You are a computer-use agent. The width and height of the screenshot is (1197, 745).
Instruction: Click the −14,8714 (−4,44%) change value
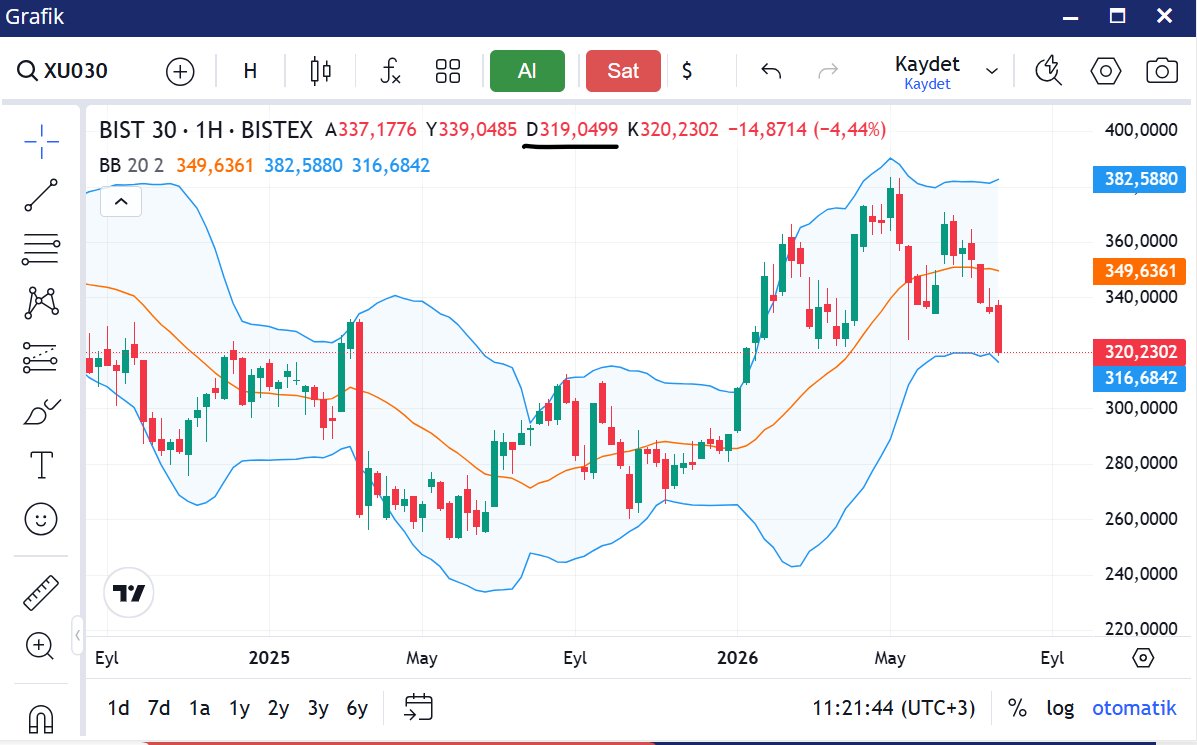tap(807, 130)
